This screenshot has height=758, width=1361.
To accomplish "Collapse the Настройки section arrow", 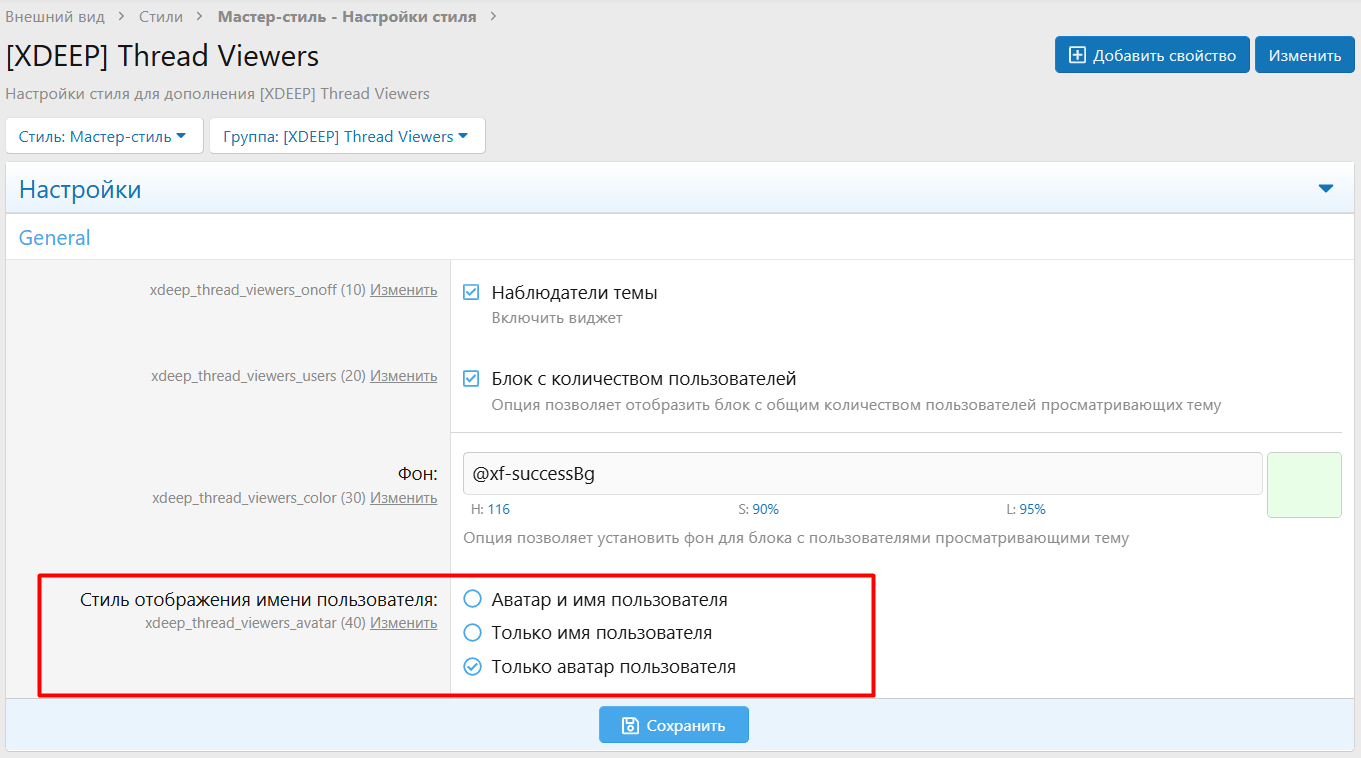I will pyautogui.click(x=1326, y=189).
